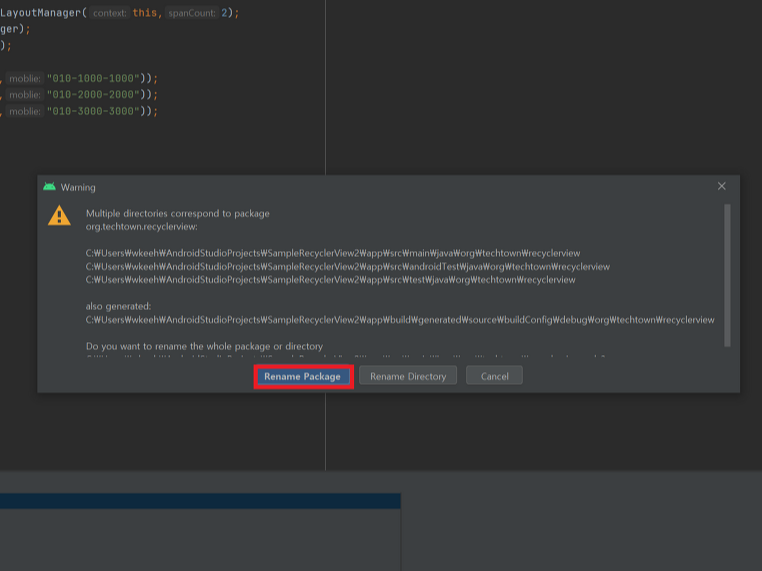The width and height of the screenshot is (762, 571).
Task: Click the "010-3000-3000" string in code
Action: (x=93, y=111)
